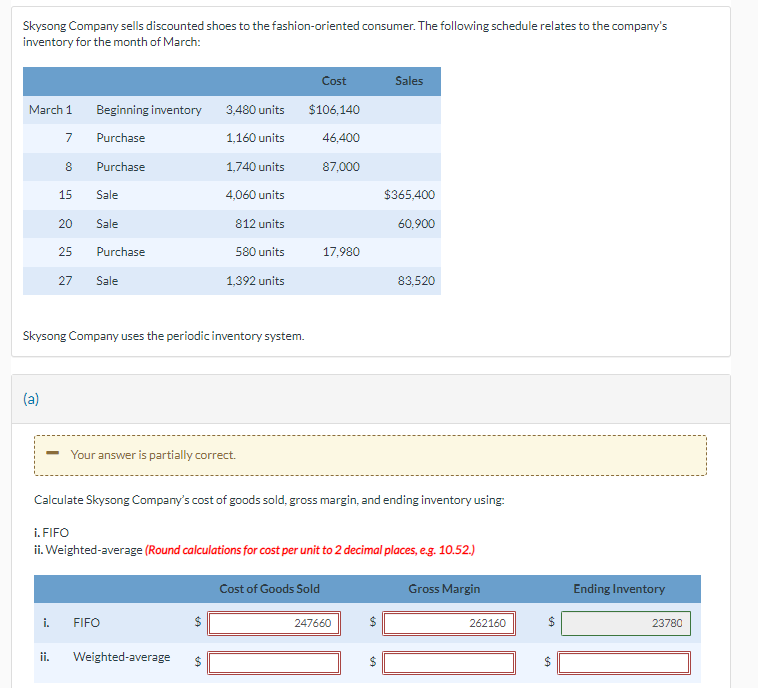Click the date 20 cell

65,224
